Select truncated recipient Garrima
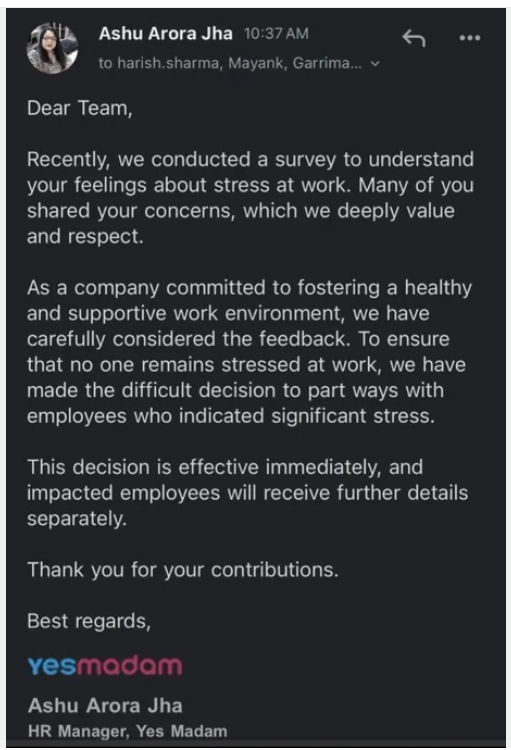The height and width of the screenshot is (750, 511). coord(327,63)
